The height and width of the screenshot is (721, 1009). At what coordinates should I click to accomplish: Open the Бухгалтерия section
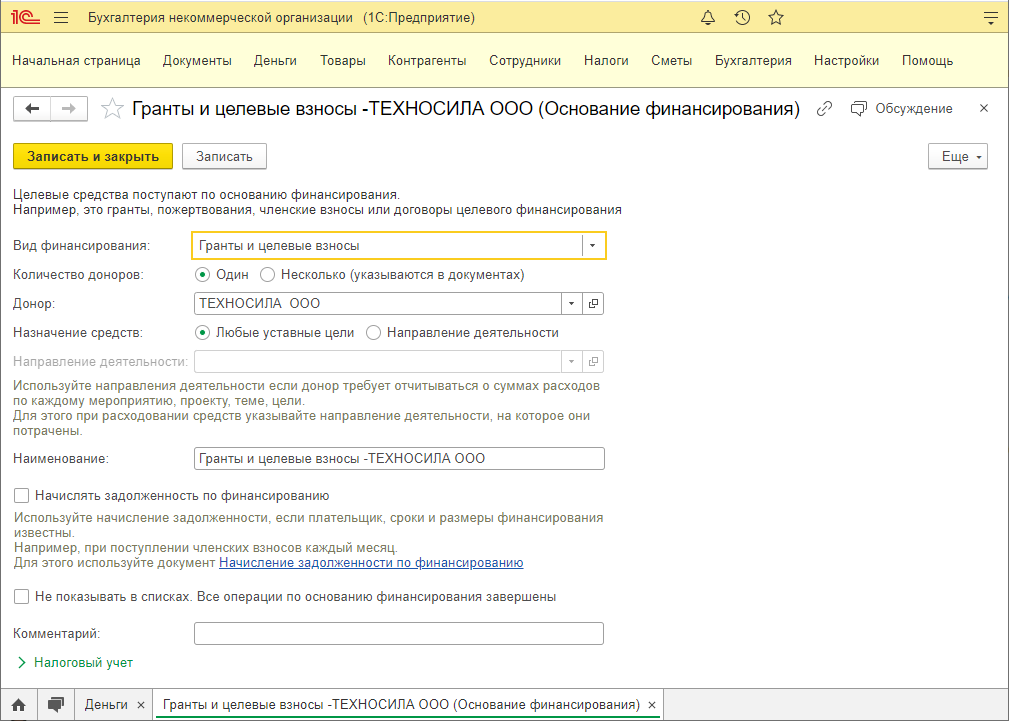pos(753,61)
